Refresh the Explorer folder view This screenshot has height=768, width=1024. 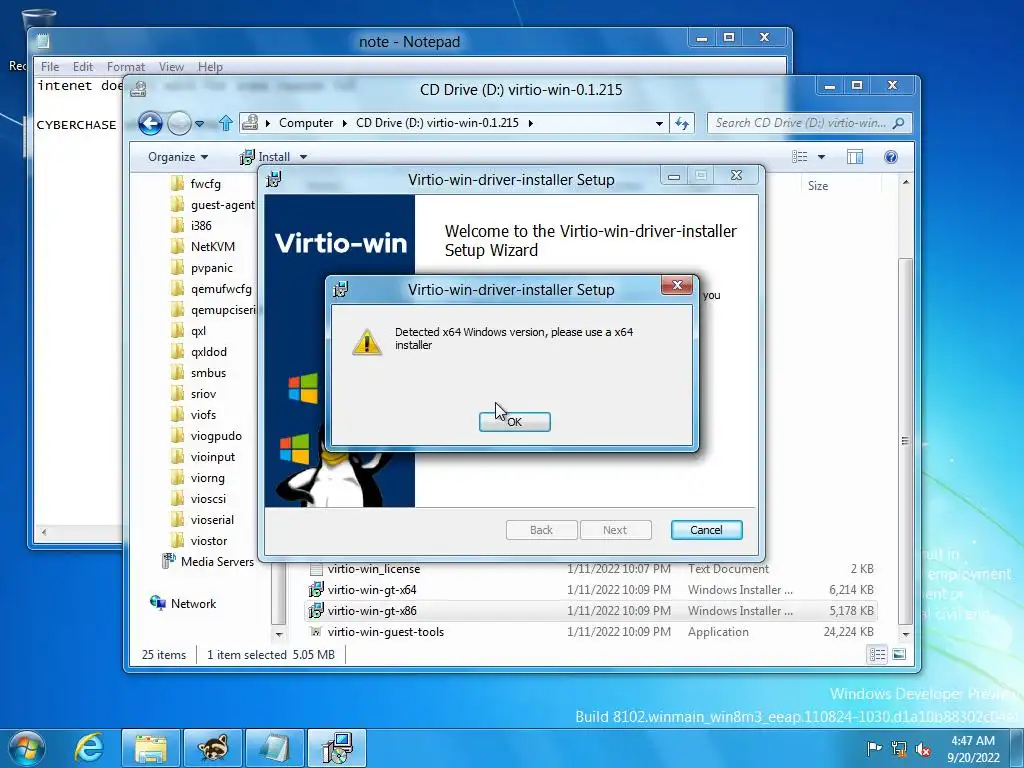tap(682, 123)
